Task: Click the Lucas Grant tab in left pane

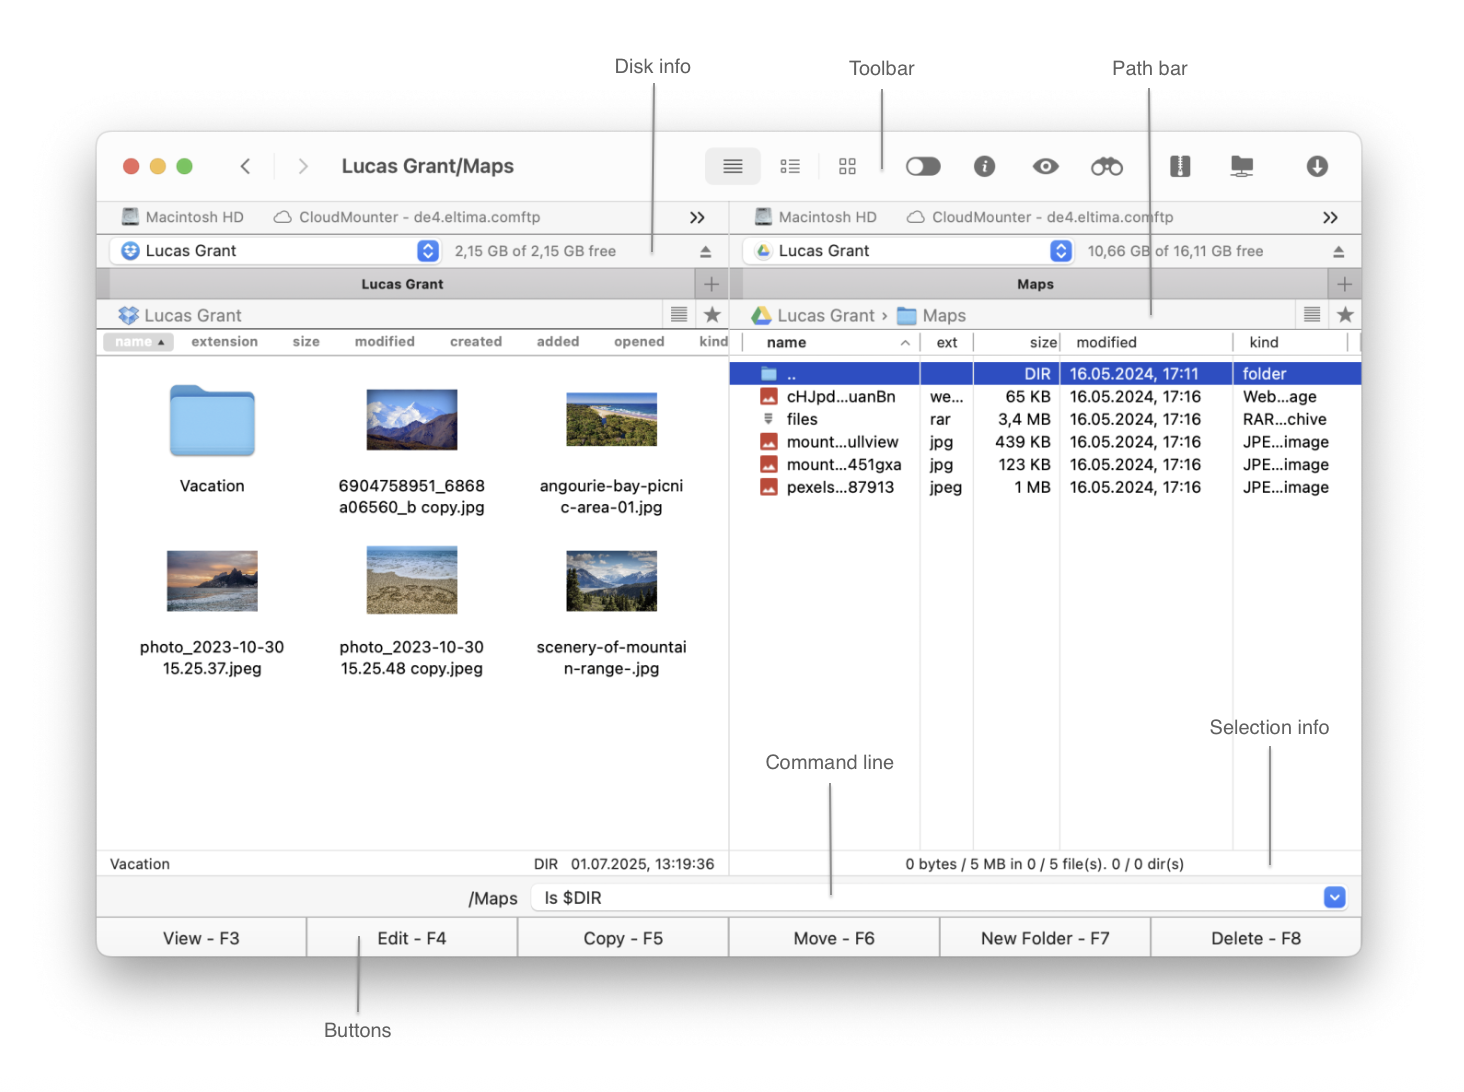Action: pyautogui.click(x=402, y=285)
